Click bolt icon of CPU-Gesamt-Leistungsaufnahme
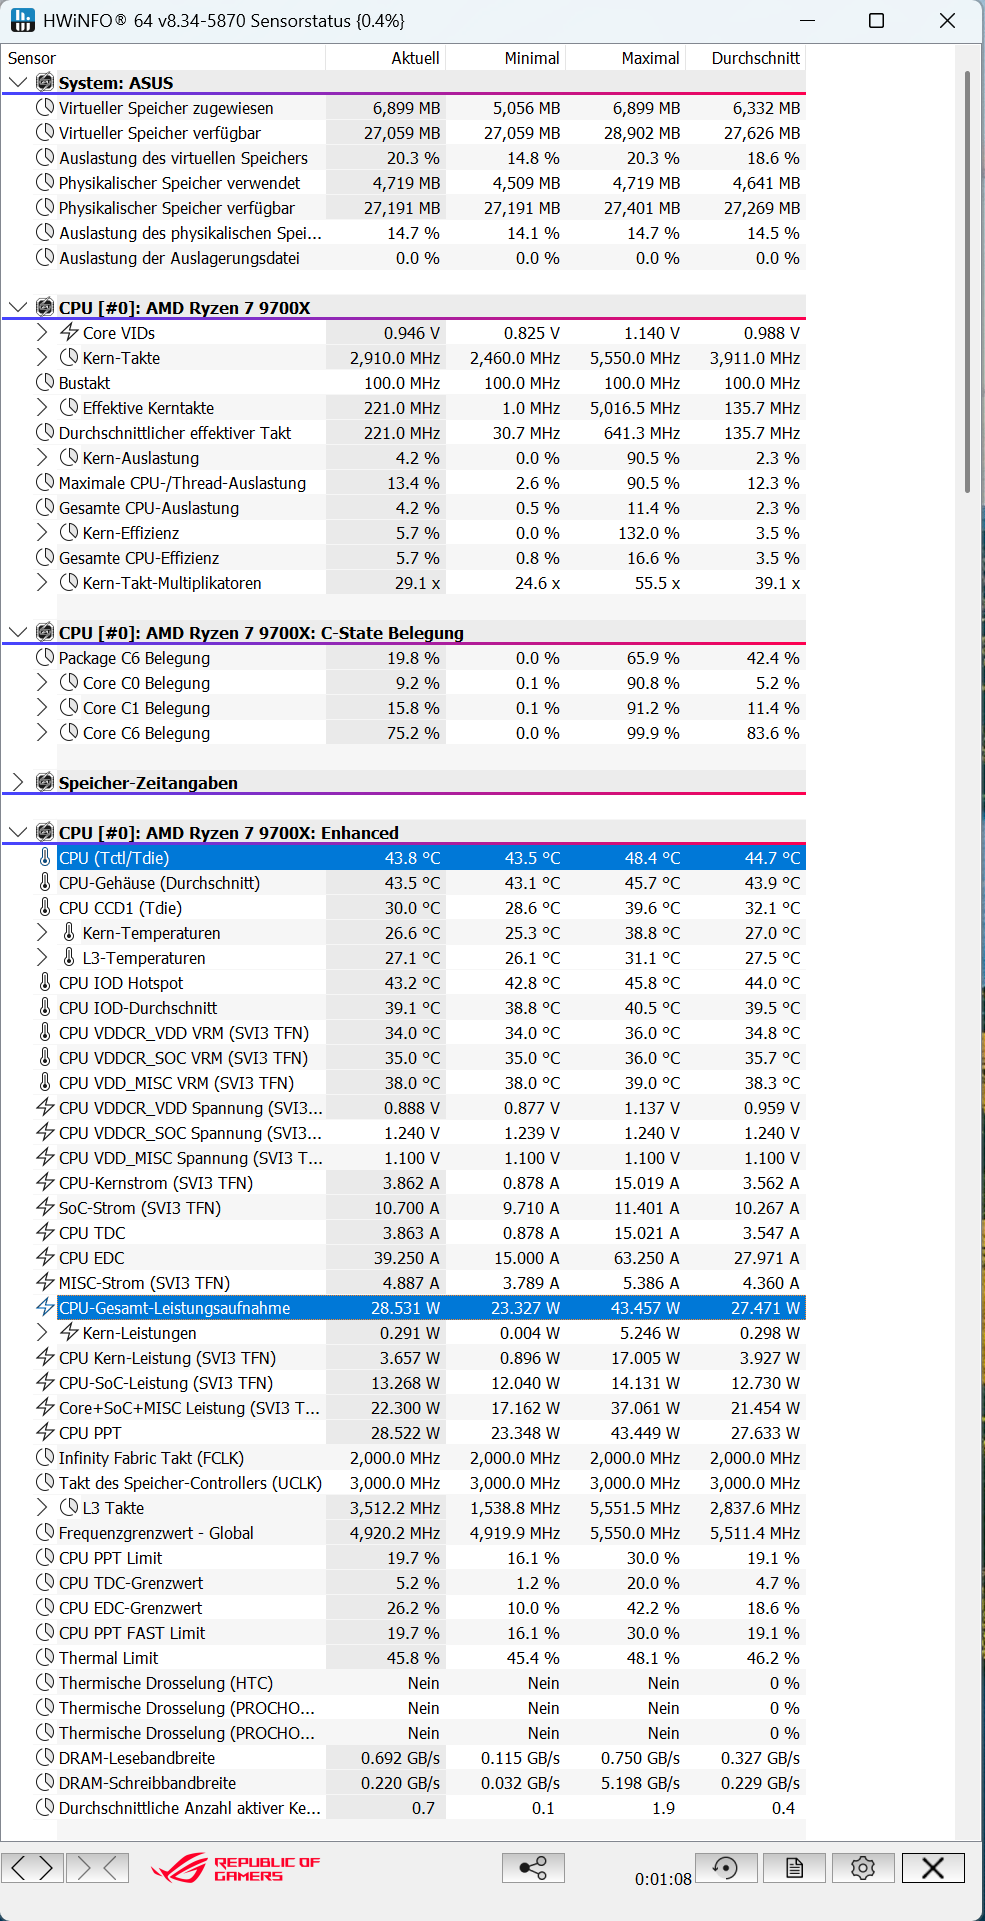 (x=45, y=1307)
